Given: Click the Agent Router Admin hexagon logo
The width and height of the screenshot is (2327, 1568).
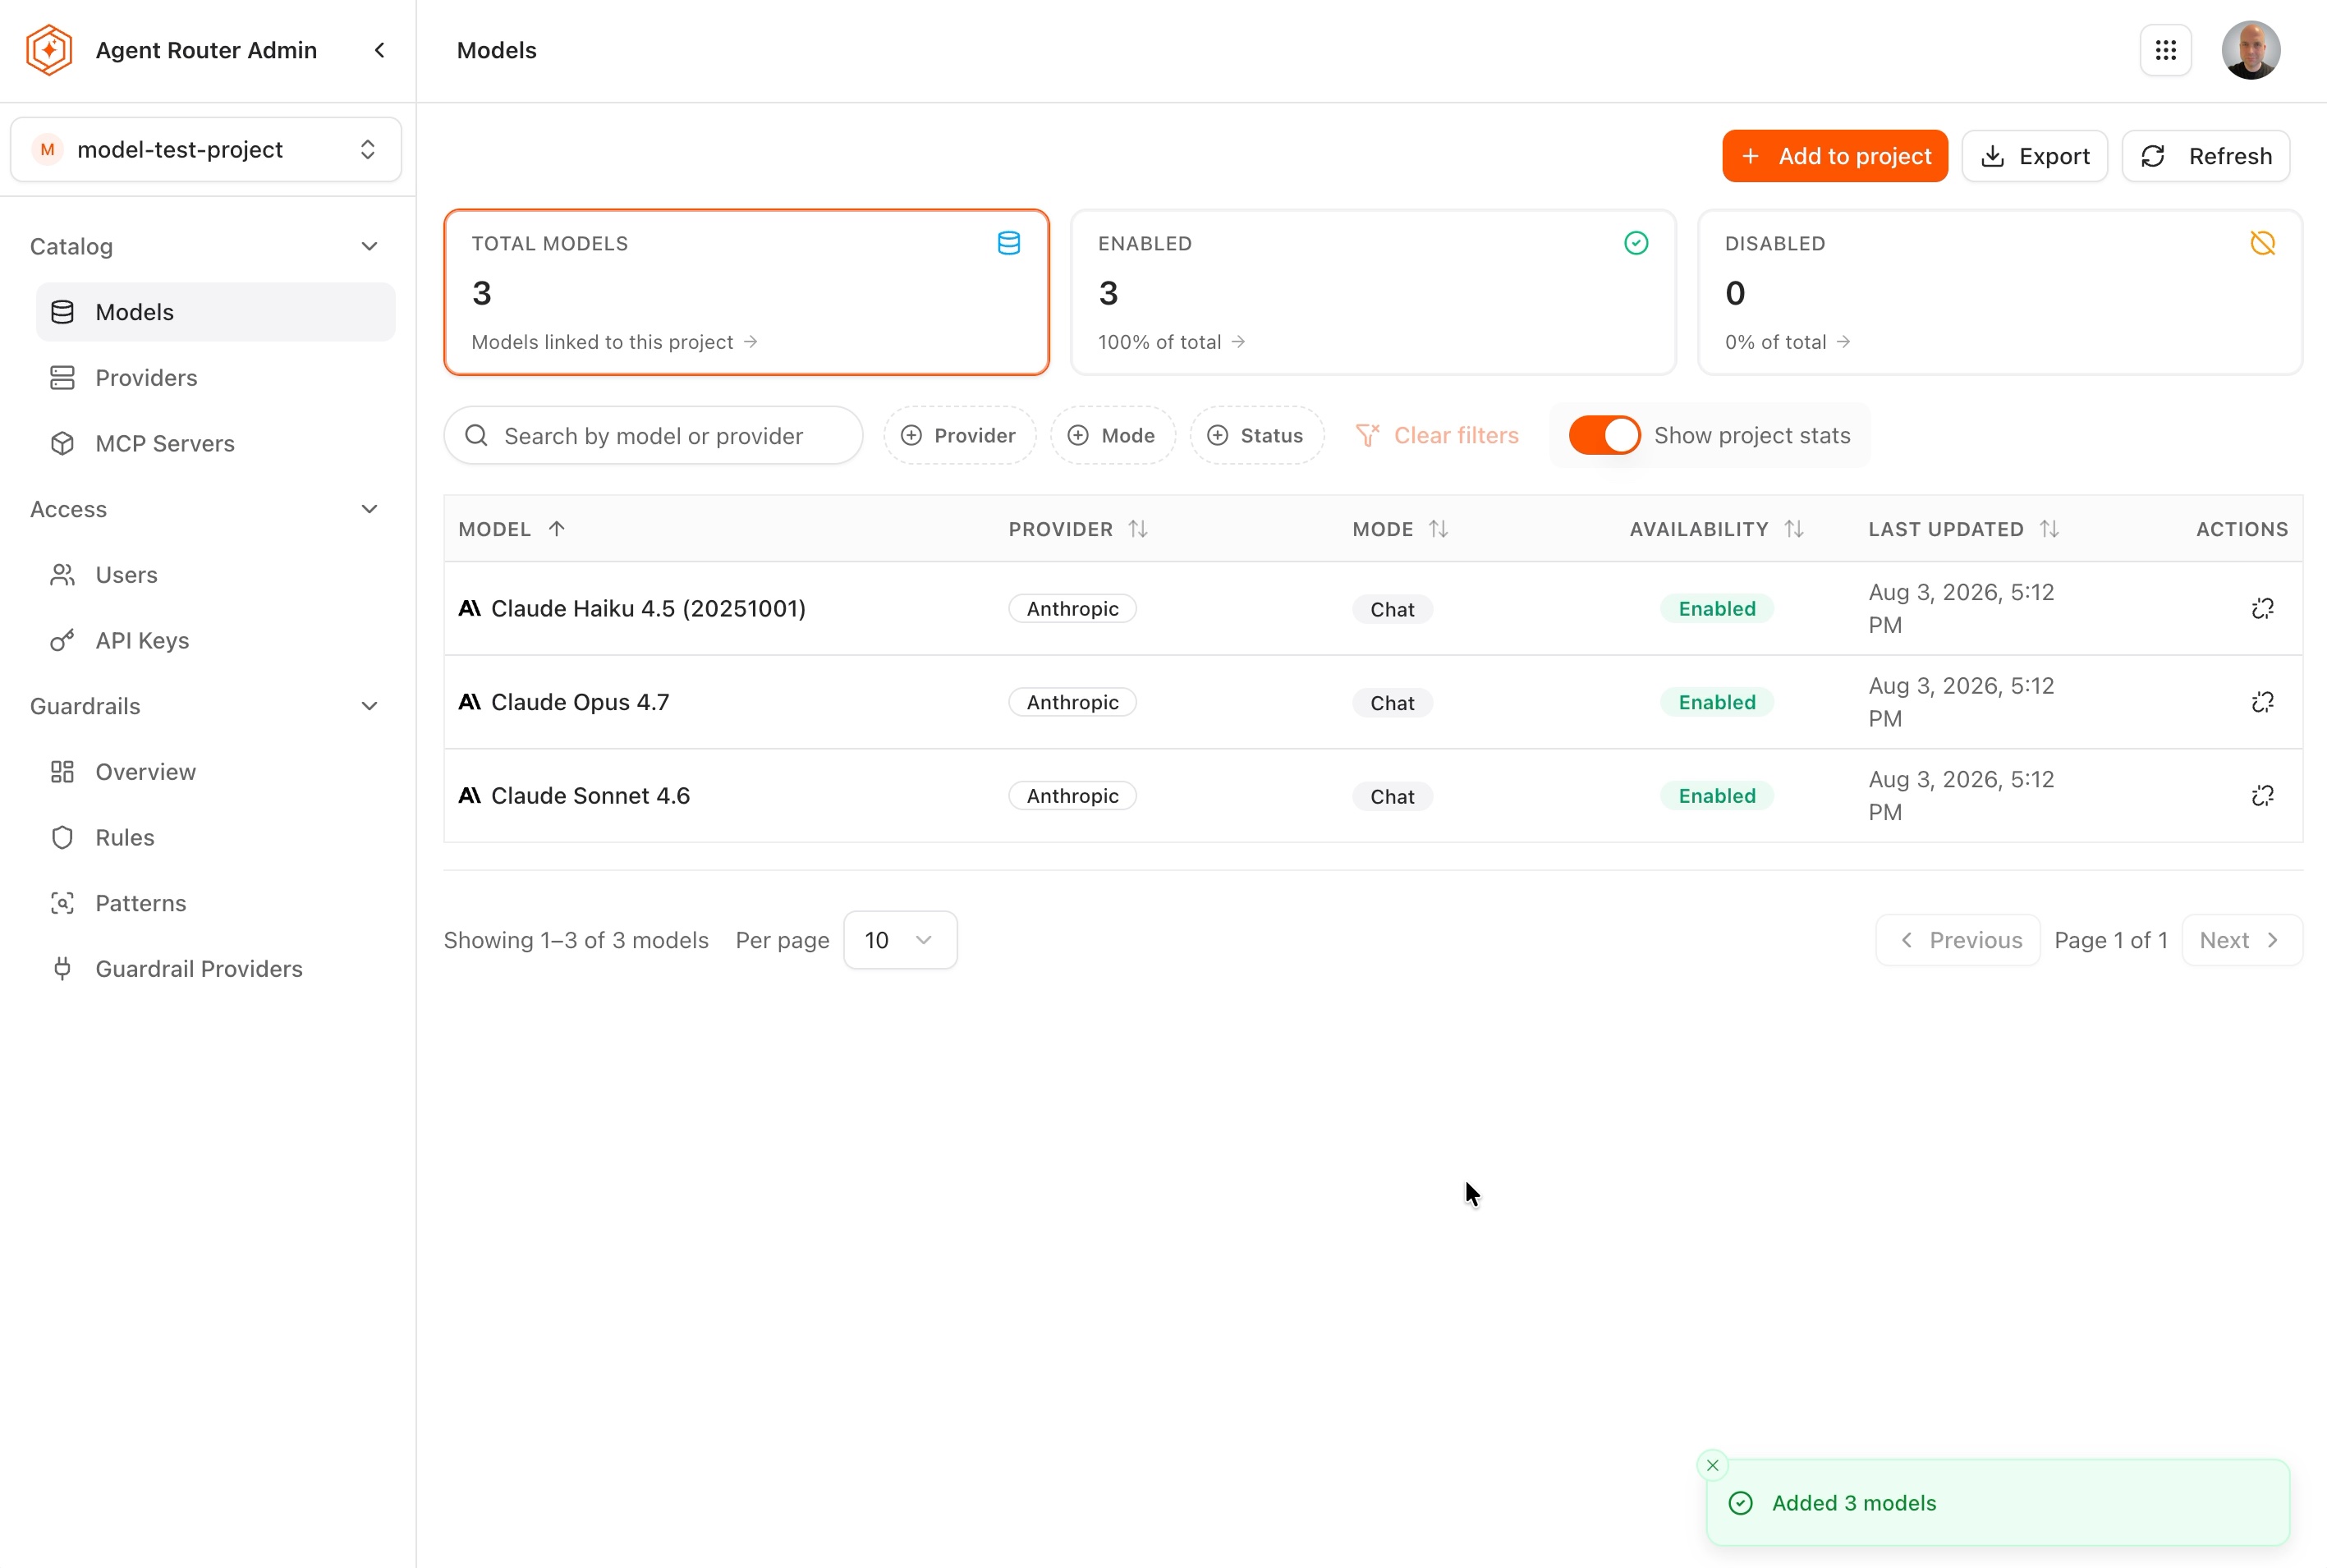Looking at the screenshot, I should pos(49,50).
